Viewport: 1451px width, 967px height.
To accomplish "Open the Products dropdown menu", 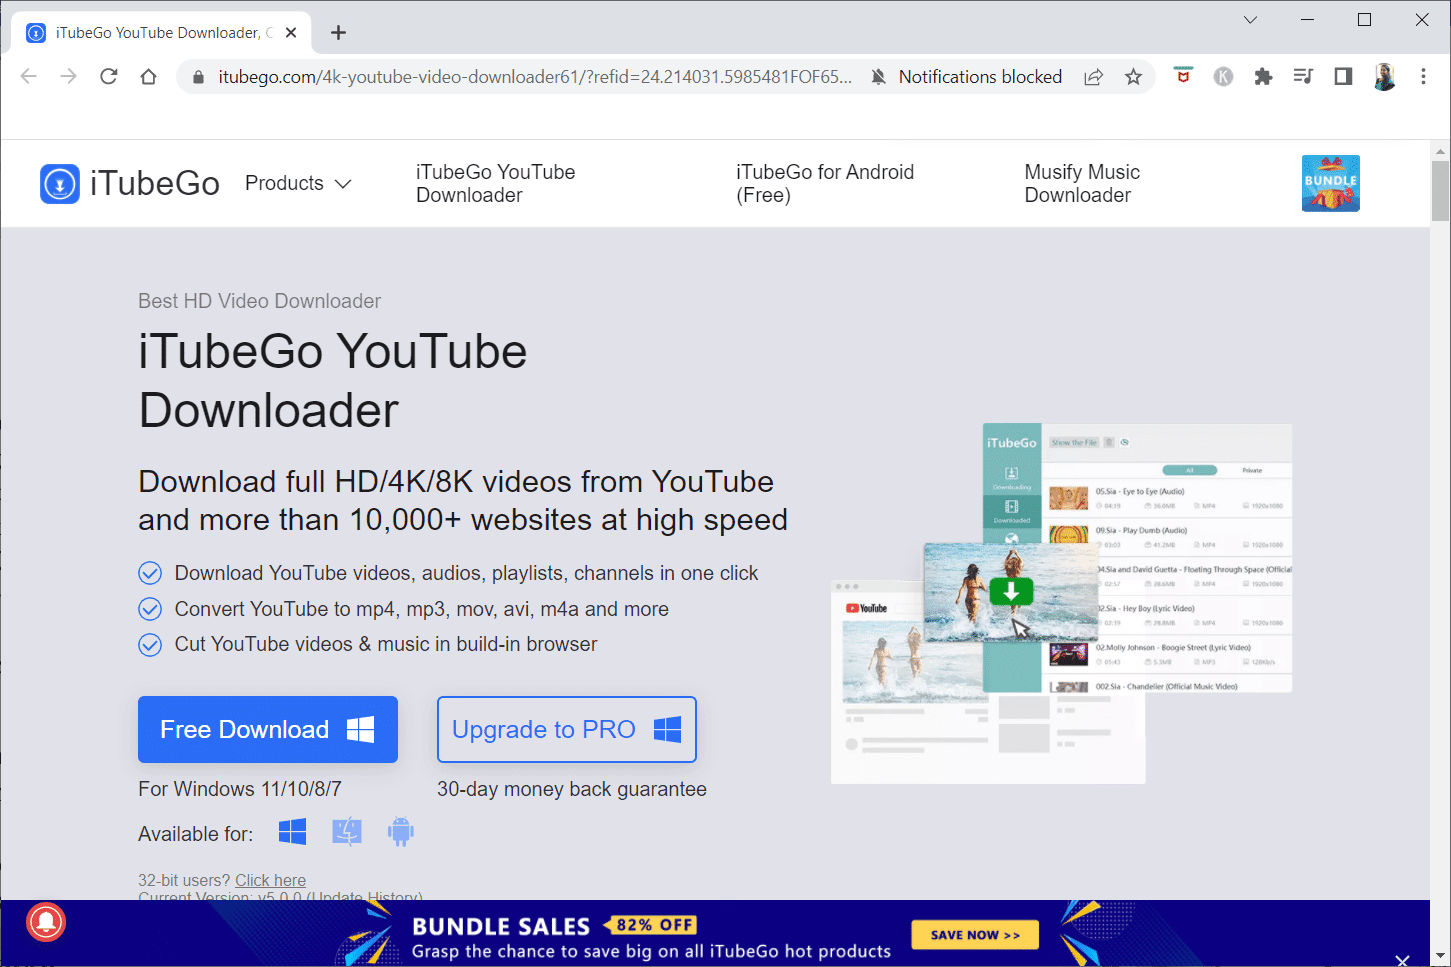I will pos(298,183).
